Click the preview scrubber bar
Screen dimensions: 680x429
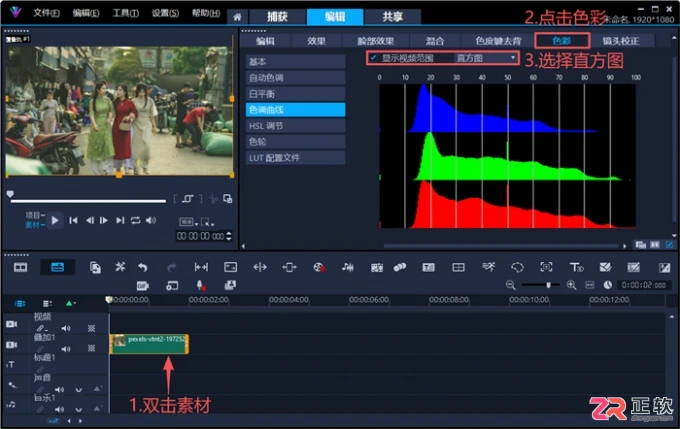click(88, 201)
